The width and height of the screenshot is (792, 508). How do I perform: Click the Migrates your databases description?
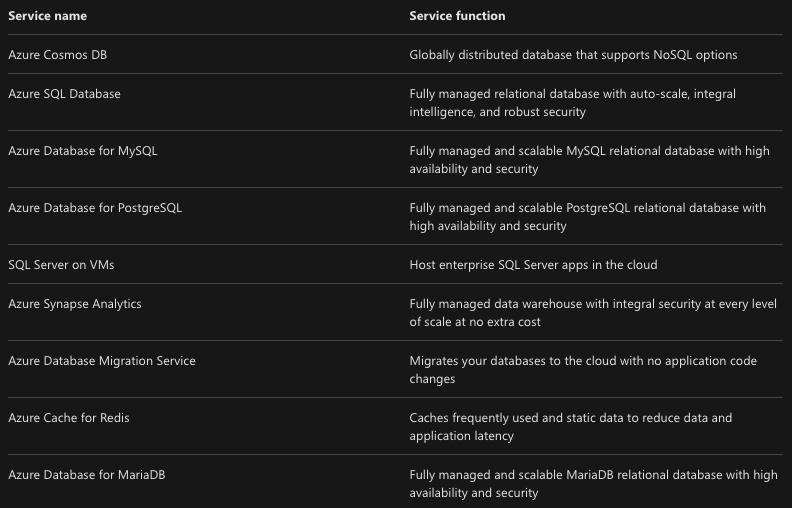(x=583, y=370)
